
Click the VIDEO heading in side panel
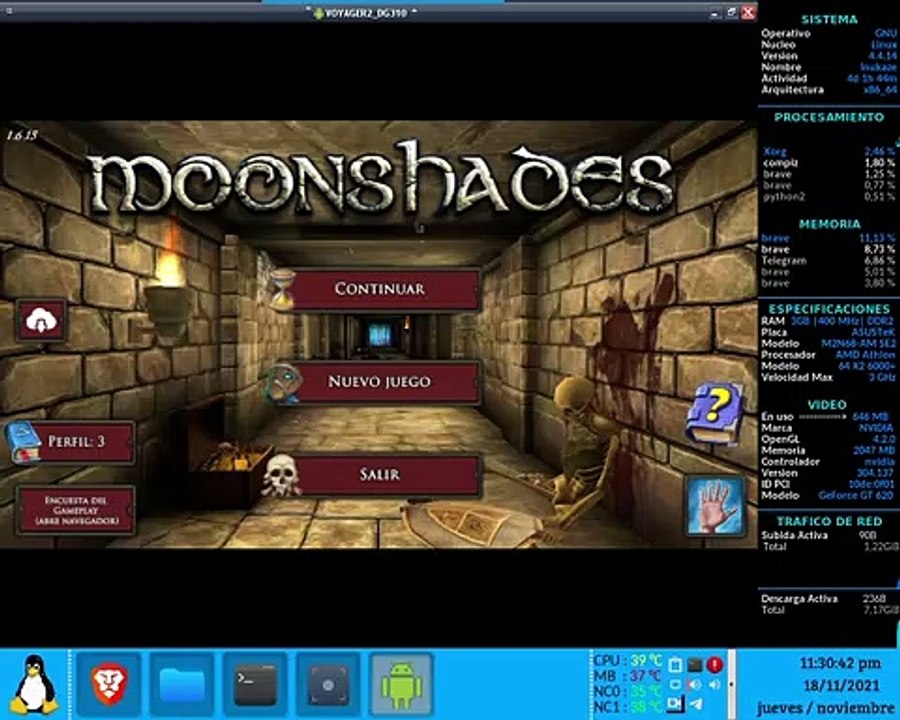827,405
